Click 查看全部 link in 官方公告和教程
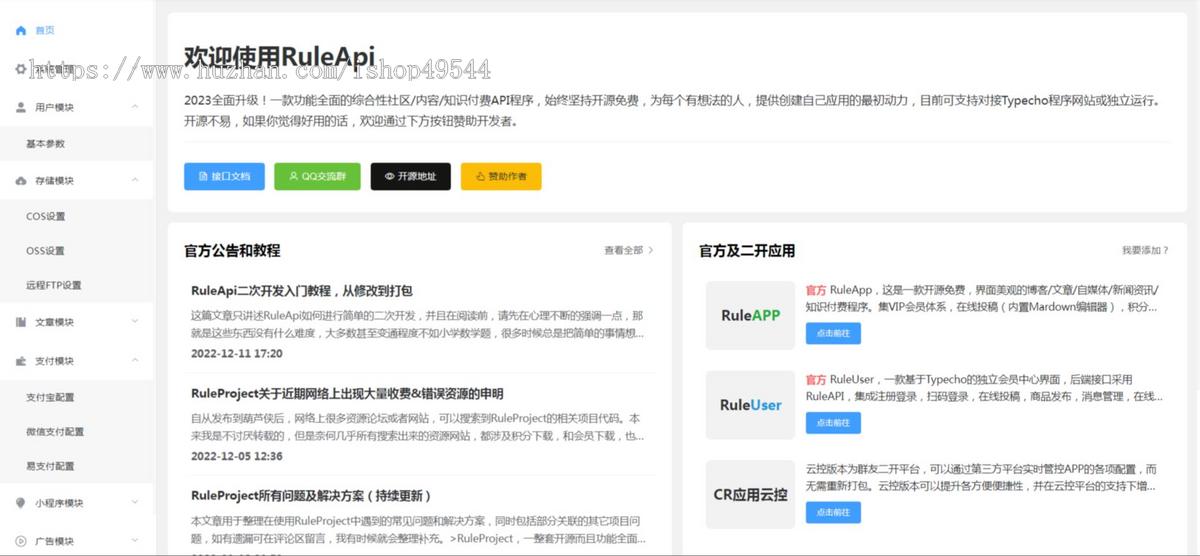This screenshot has width=1200, height=556. (628, 251)
